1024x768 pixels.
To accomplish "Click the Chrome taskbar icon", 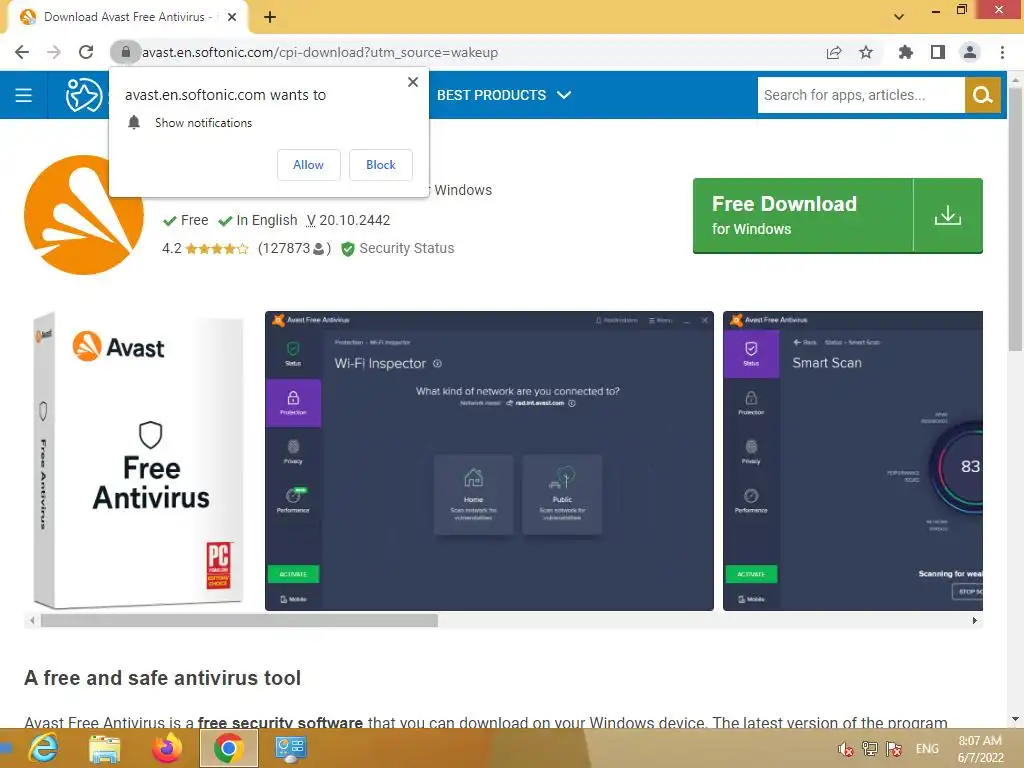I will click(228, 748).
